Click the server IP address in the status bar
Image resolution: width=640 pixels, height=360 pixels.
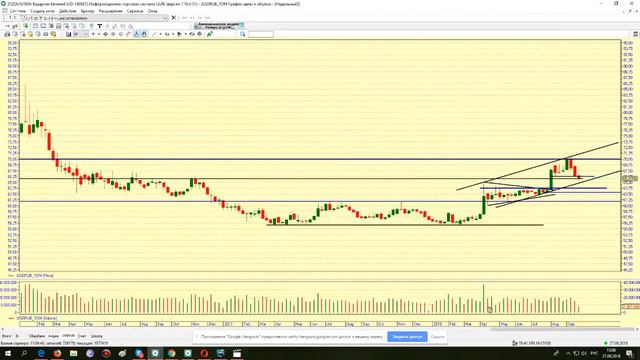(535, 343)
